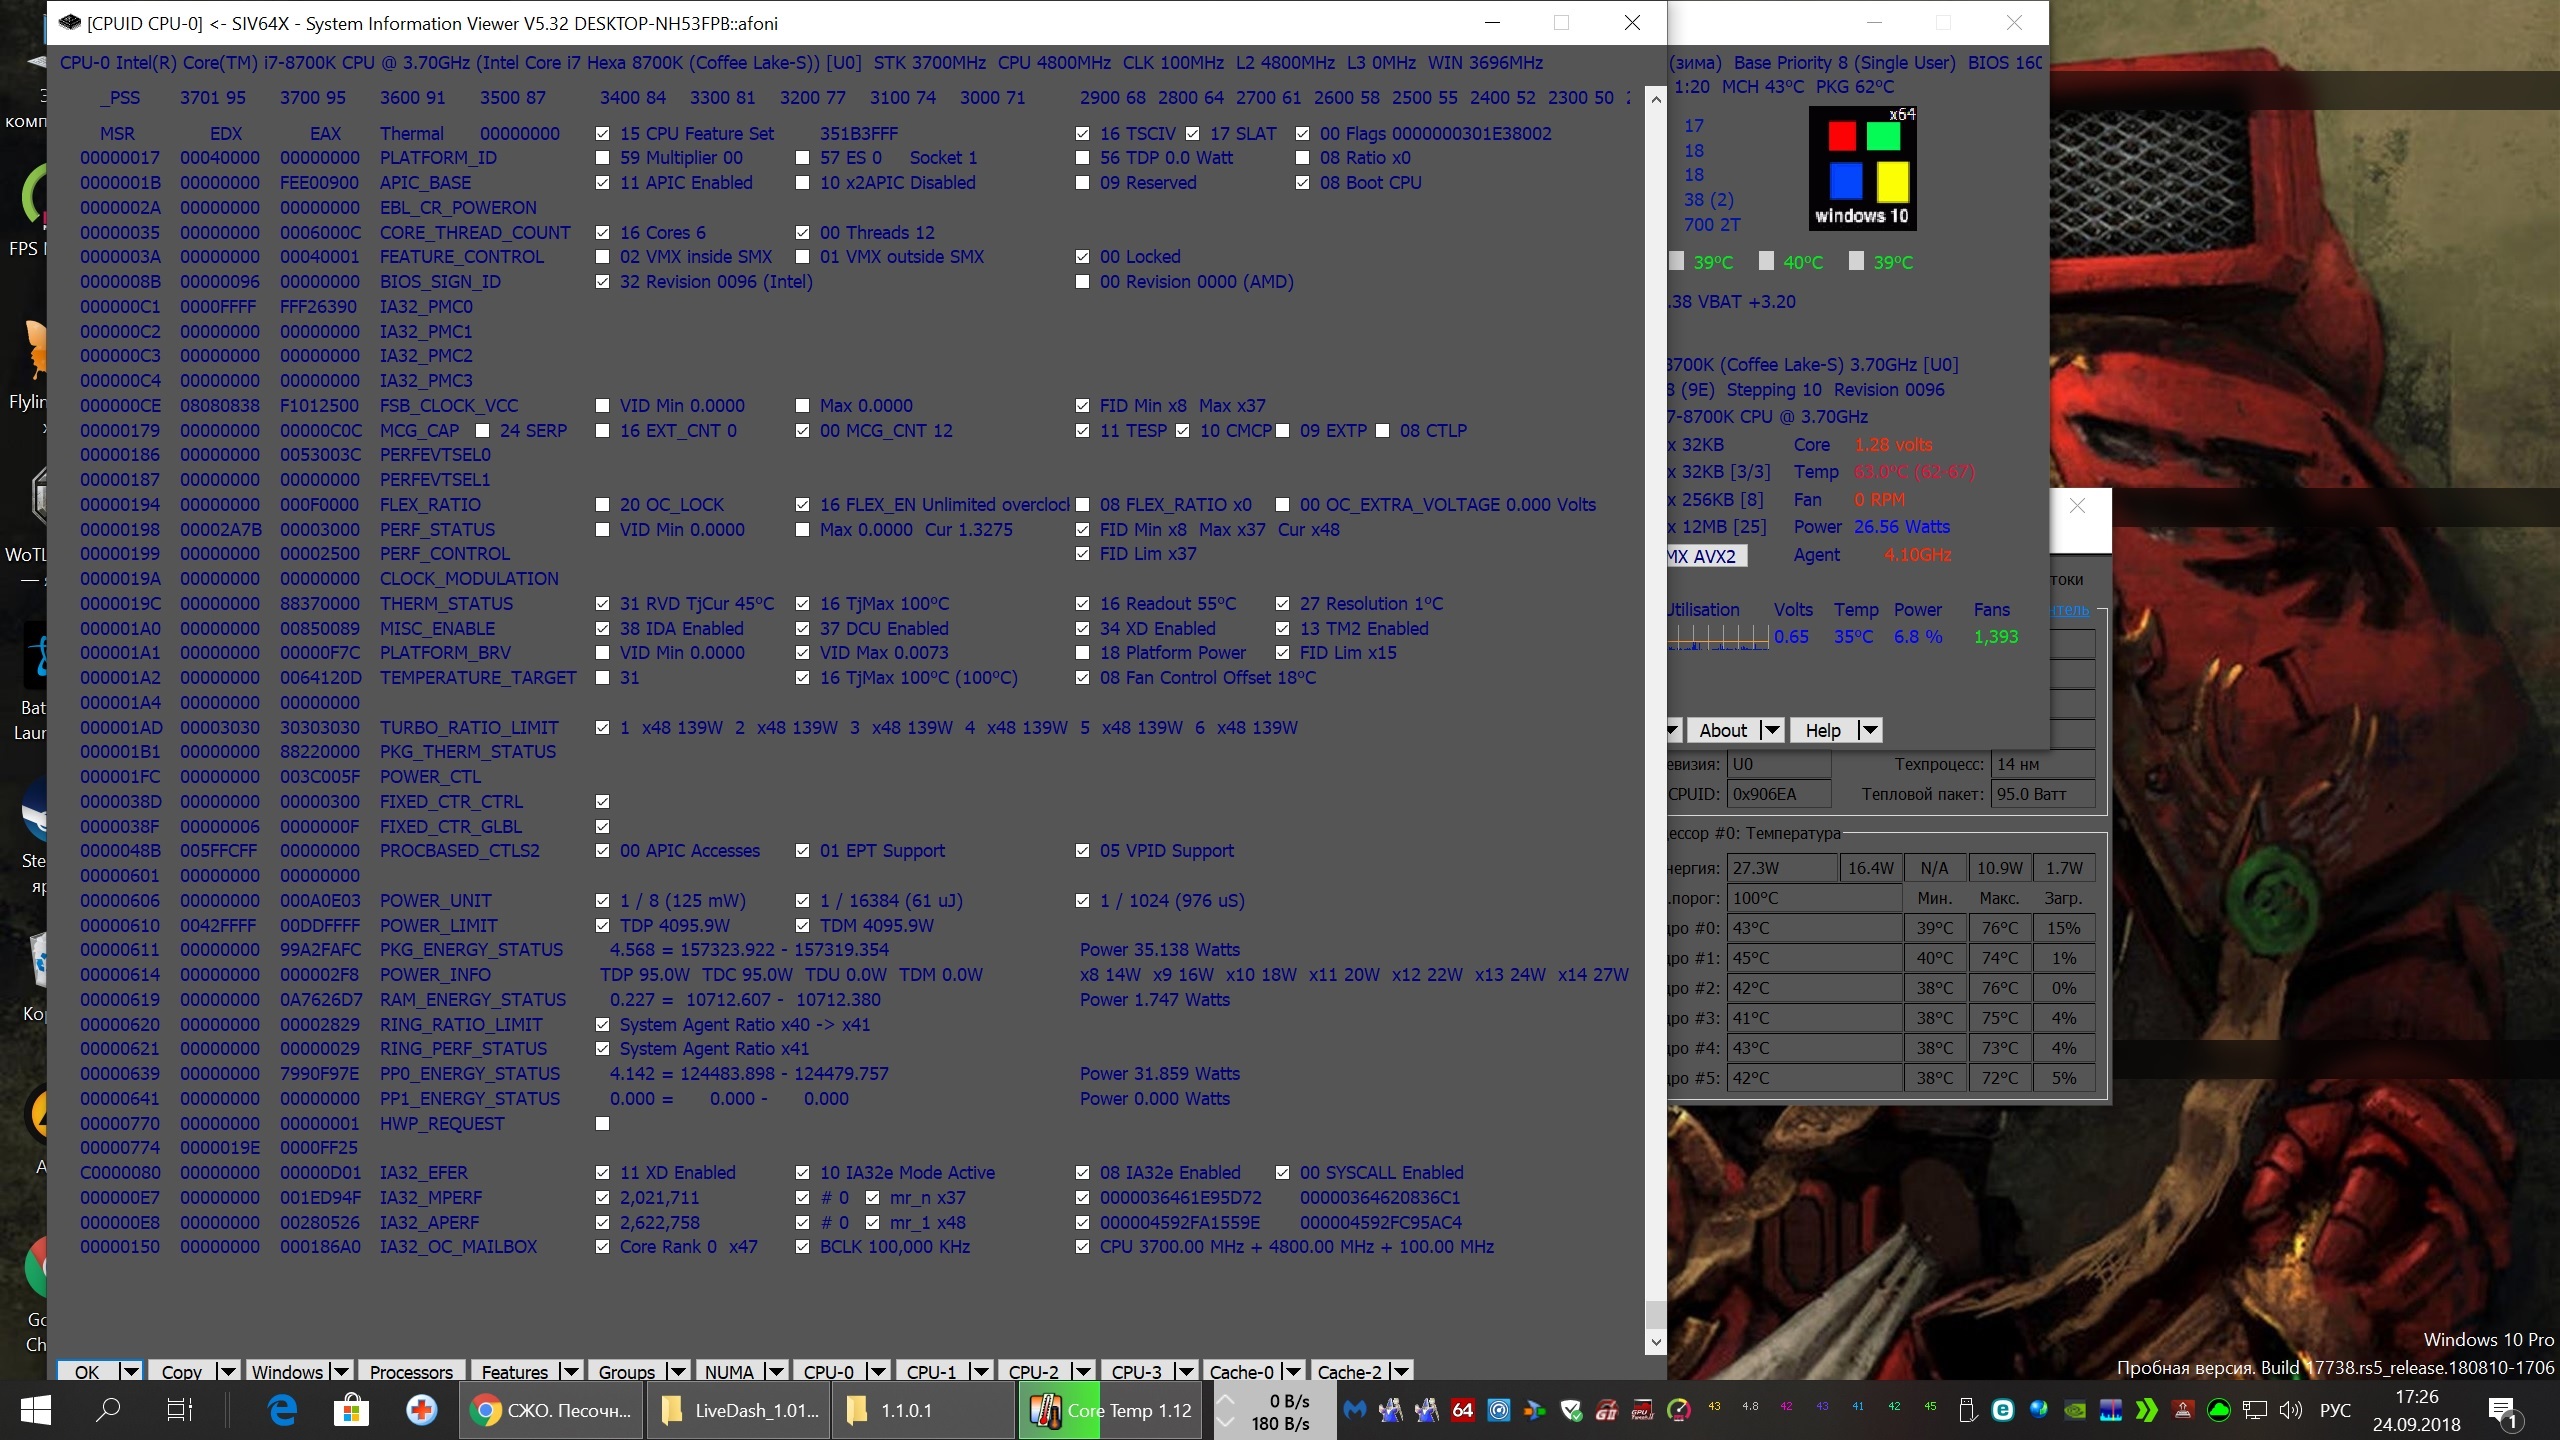Toggle the 16 Cores 6 checkbox
2560x1440 pixels.
click(x=602, y=233)
